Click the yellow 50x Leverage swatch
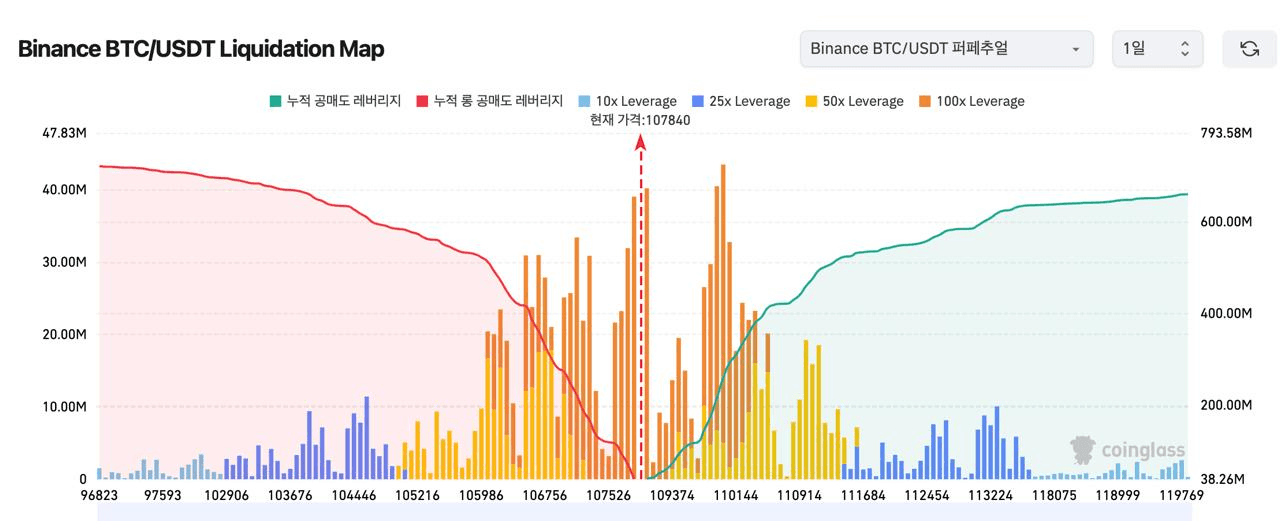The height and width of the screenshot is (521, 1280). (811, 101)
